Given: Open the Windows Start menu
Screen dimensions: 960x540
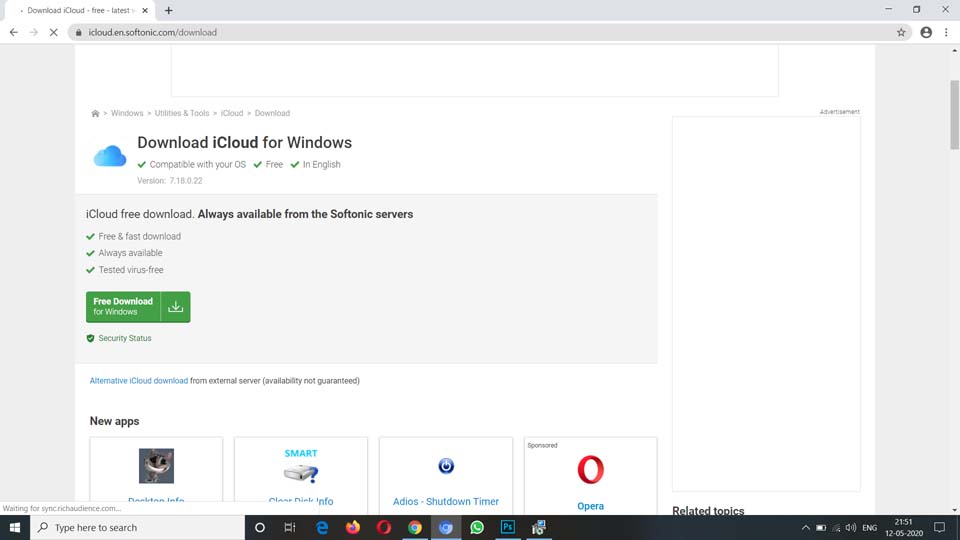Looking at the screenshot, I should click(x=15, y=527).
